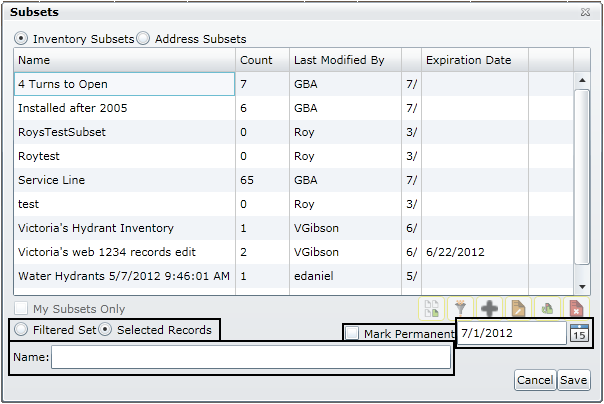Viewport: 604px width, 404px height.
Task: Select Address Subsets radio button
Action: (143, 39)
